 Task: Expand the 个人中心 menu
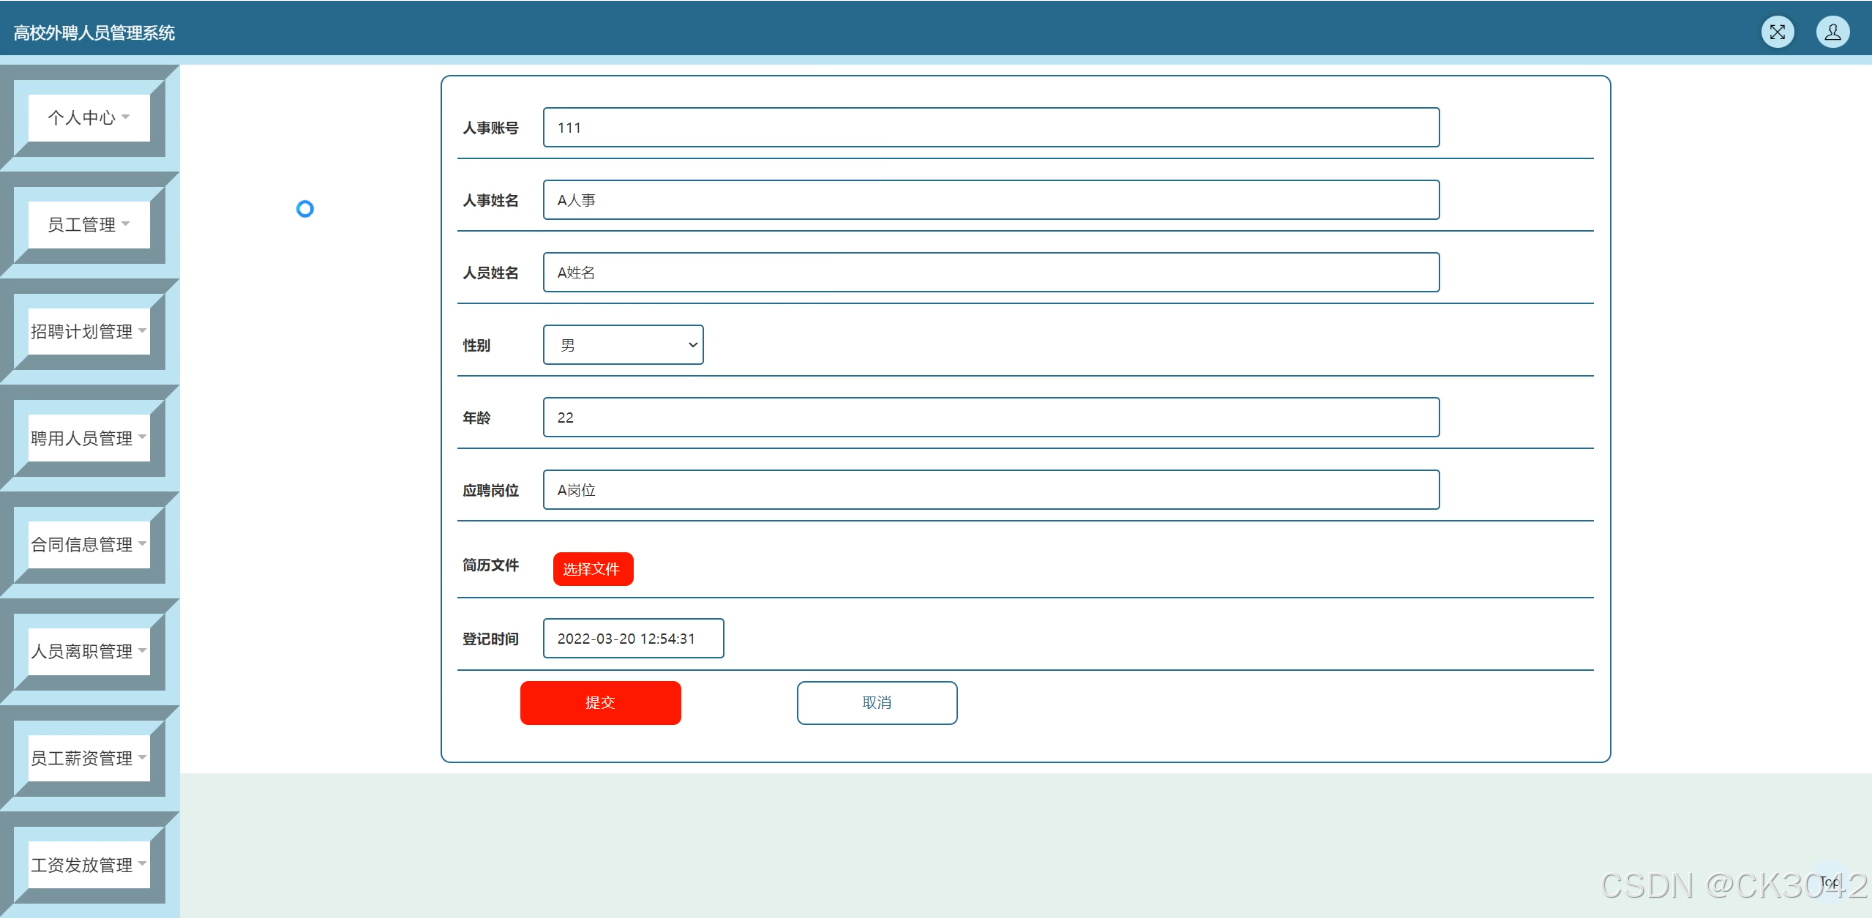coord(89,117)
